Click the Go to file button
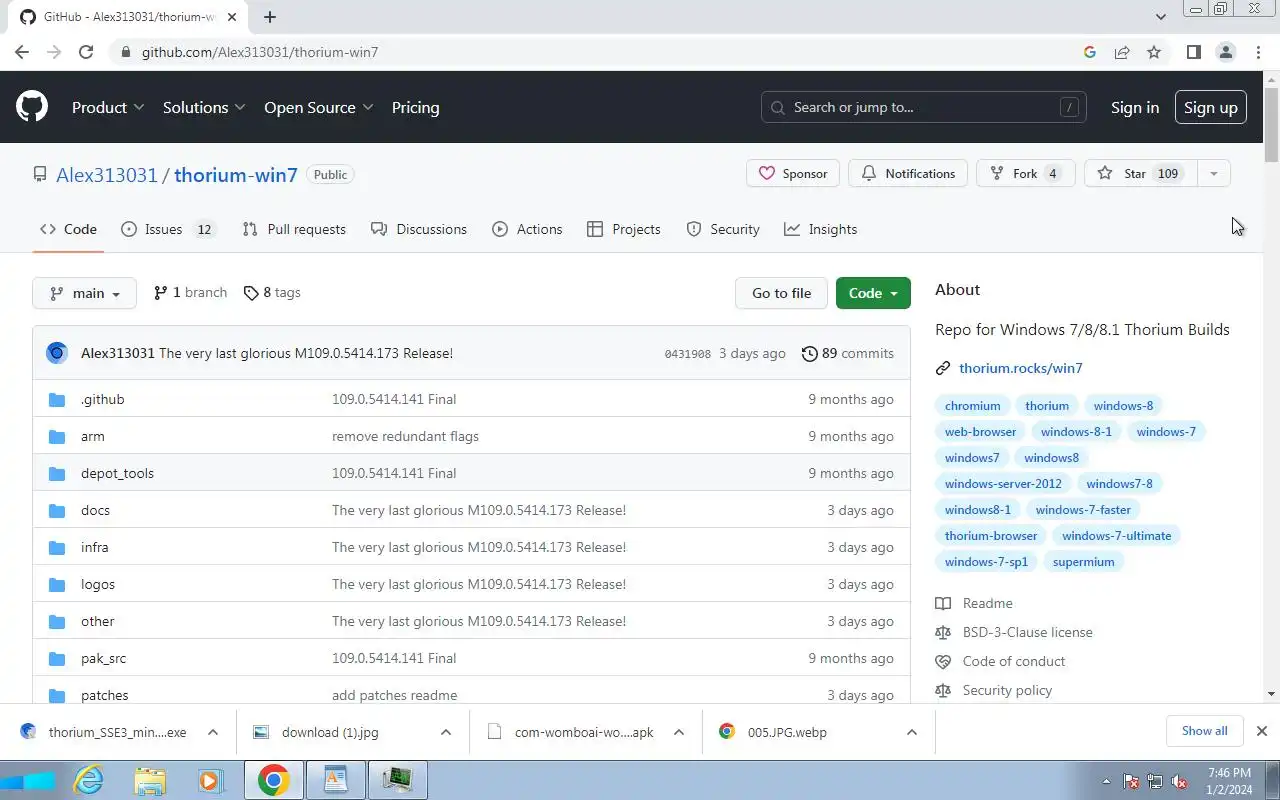The height and width of the screenshot is (800, 1280). pos(782,293)
